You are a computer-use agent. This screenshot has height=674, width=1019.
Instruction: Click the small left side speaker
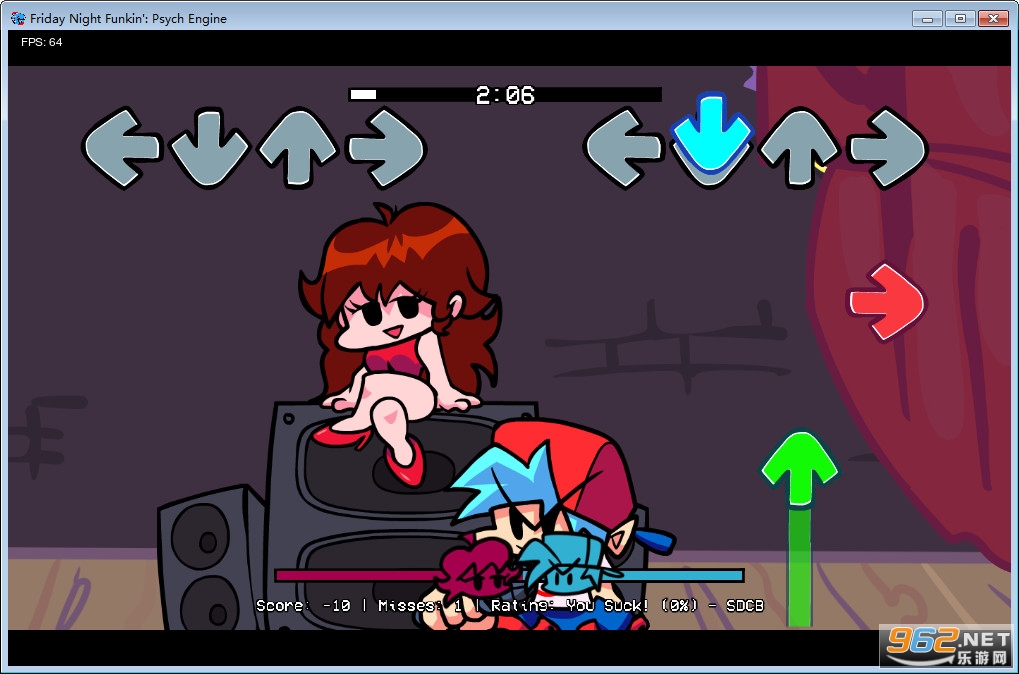[x=209, y=559]
